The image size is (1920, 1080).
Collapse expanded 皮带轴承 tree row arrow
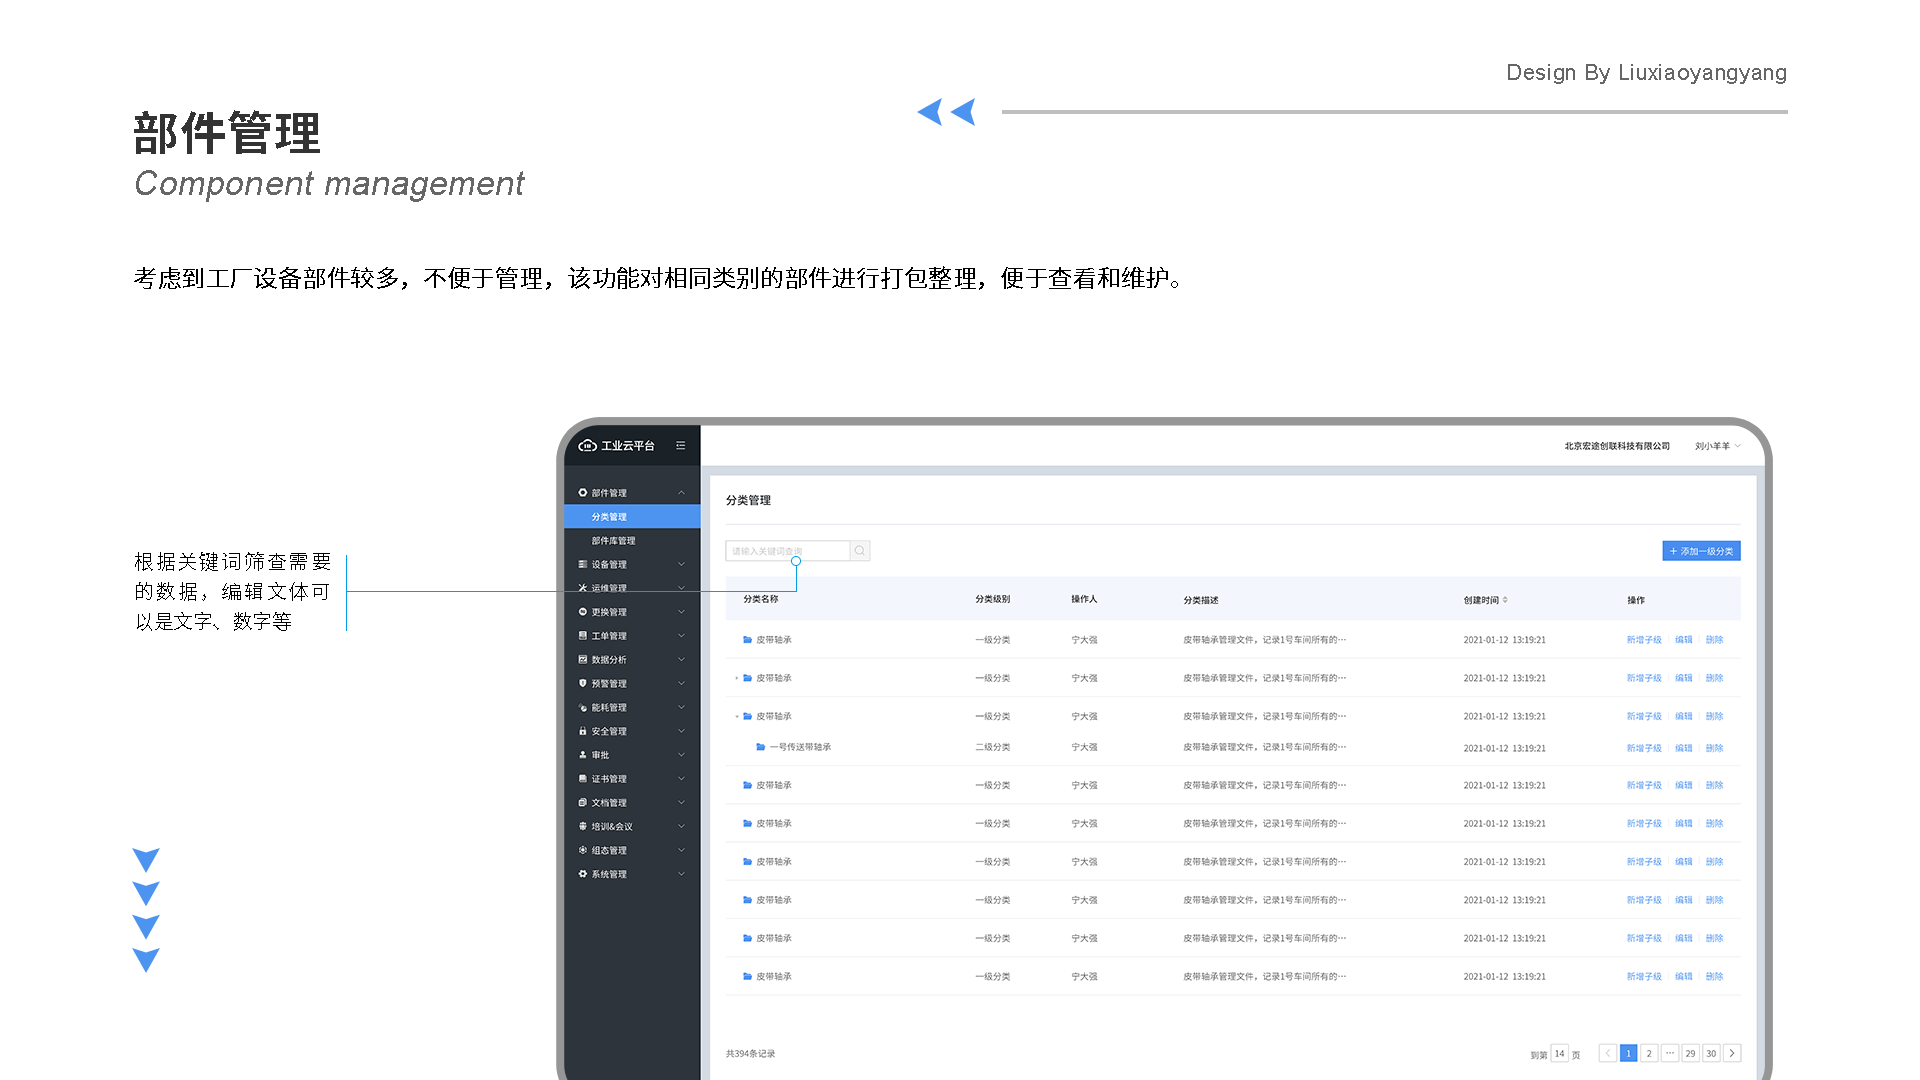[737, 717]
